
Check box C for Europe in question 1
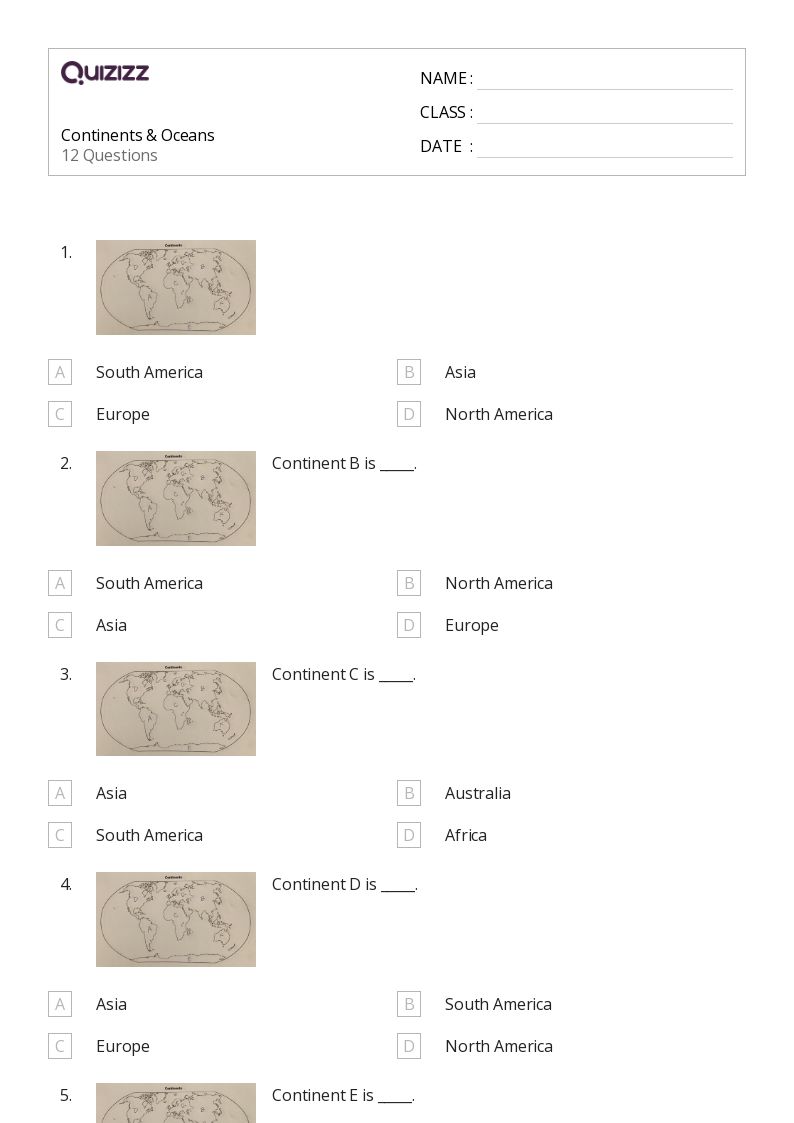(x=60, y=414)
